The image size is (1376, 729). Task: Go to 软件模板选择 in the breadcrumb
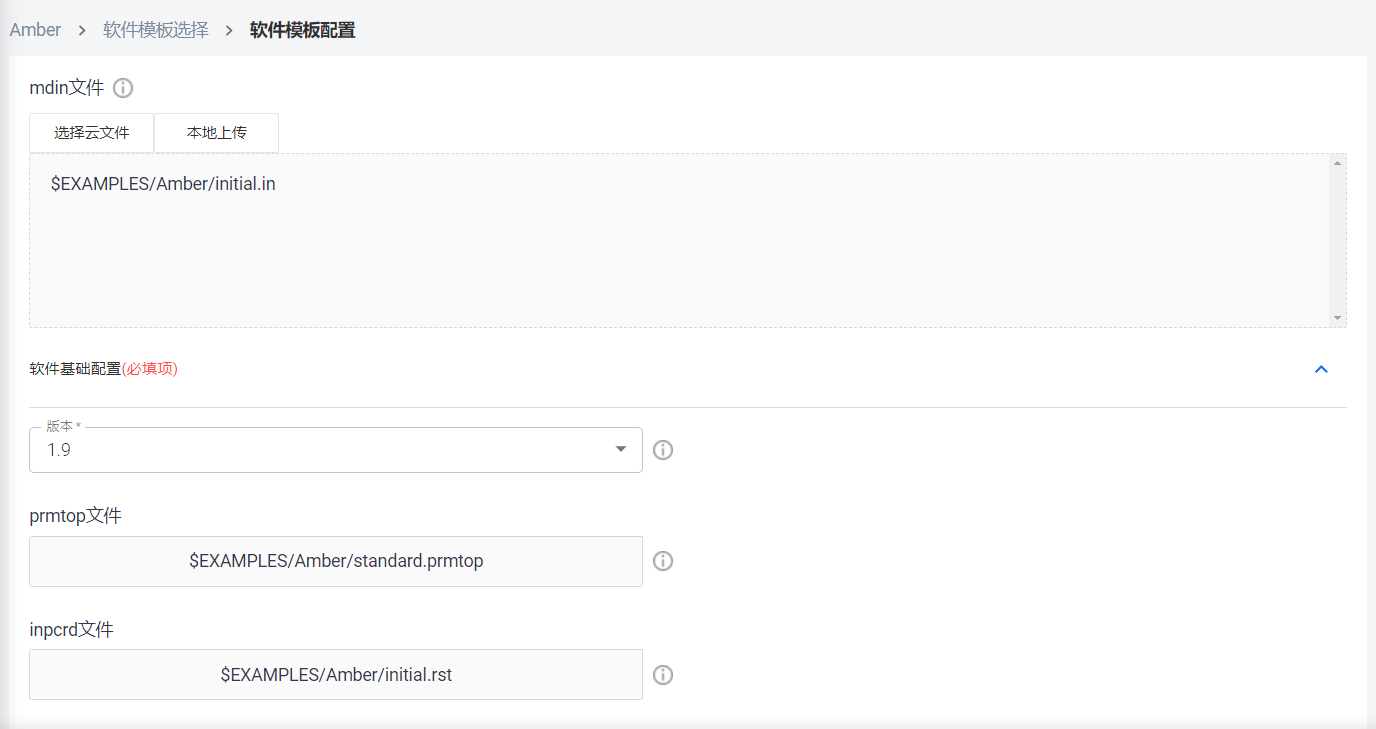pos(156,30)
